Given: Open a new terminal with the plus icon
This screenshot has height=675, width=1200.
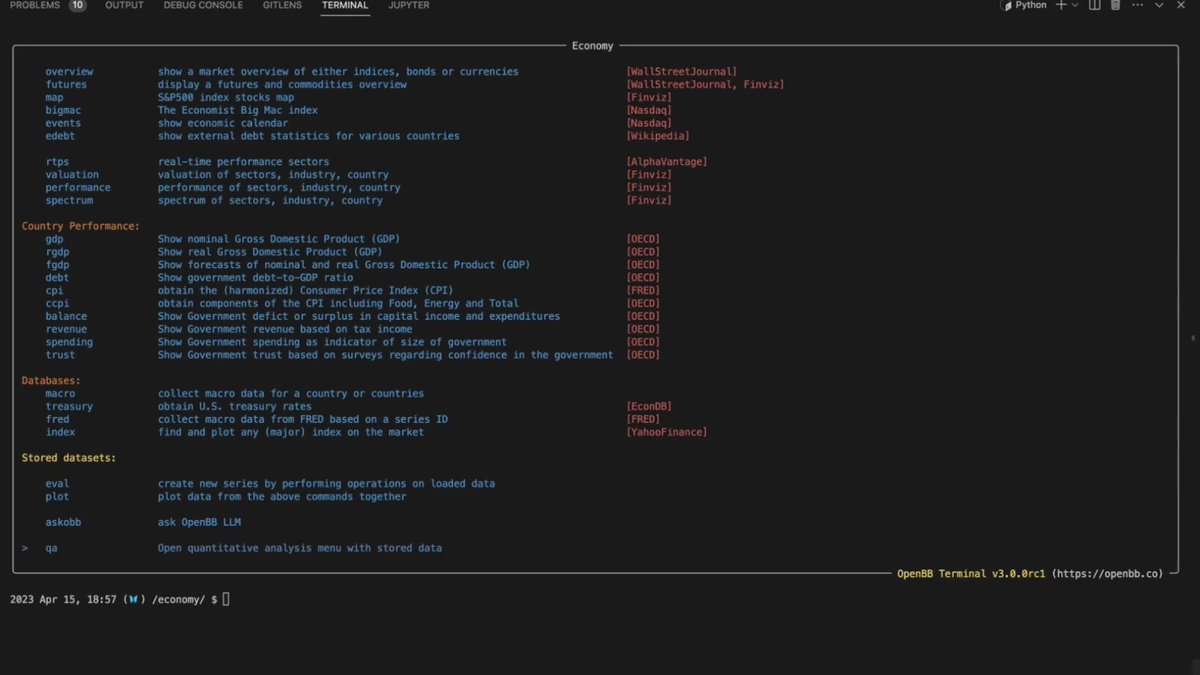Looking at the screenshot, I should click(x=1061, y=5).
